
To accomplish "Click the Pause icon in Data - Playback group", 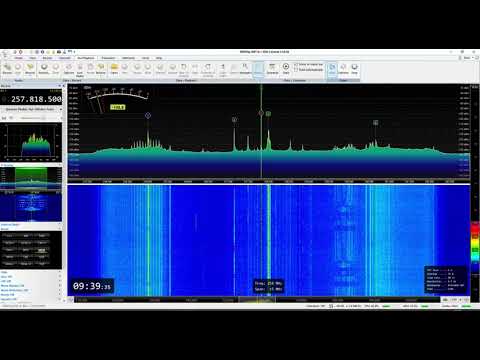I will [x=137, y=69].
